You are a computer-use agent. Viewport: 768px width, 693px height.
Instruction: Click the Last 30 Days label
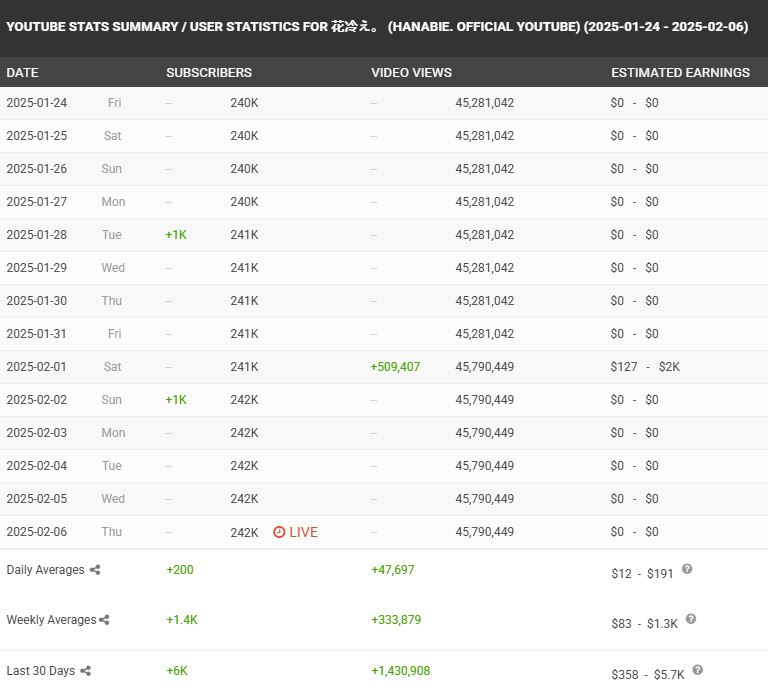pyautogui.click(x=41, y=670)
